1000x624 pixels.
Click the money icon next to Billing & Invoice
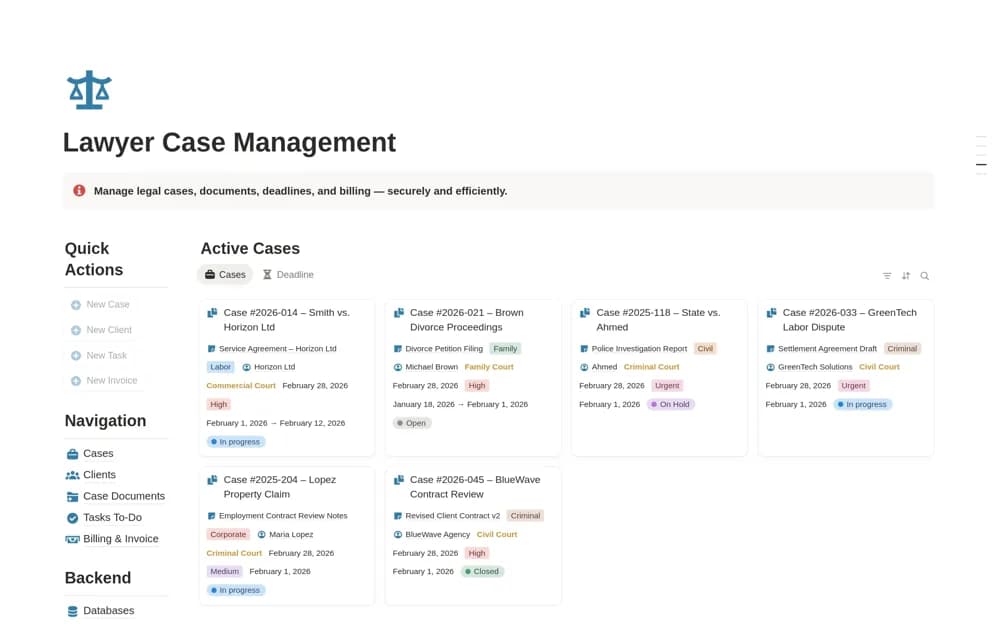click(72, 539)
